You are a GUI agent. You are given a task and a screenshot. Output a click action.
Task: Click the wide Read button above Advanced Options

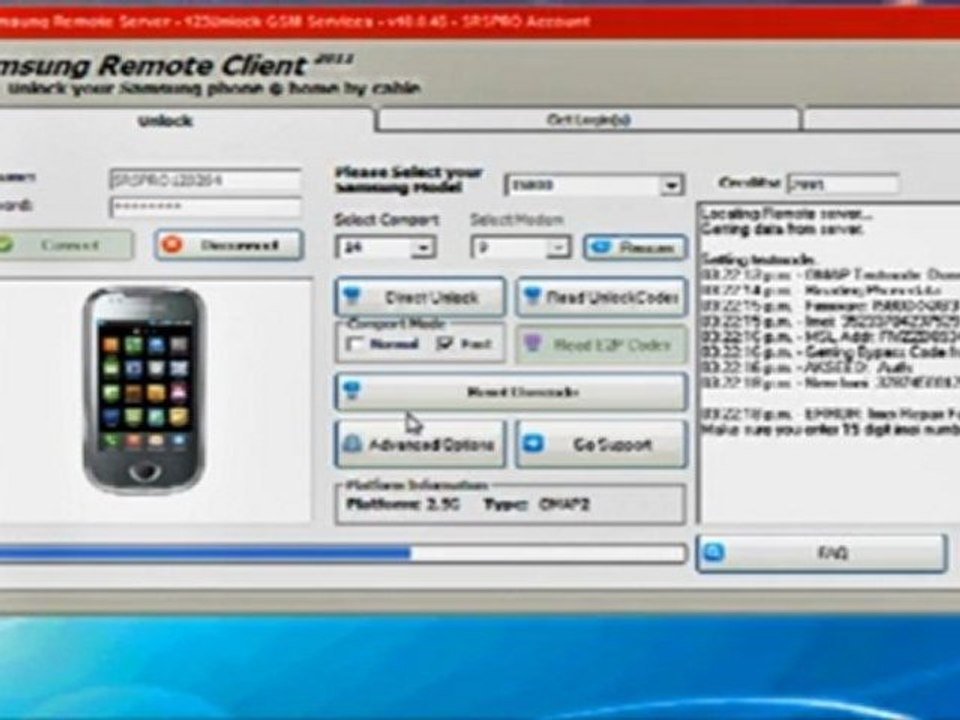[511, 391]
